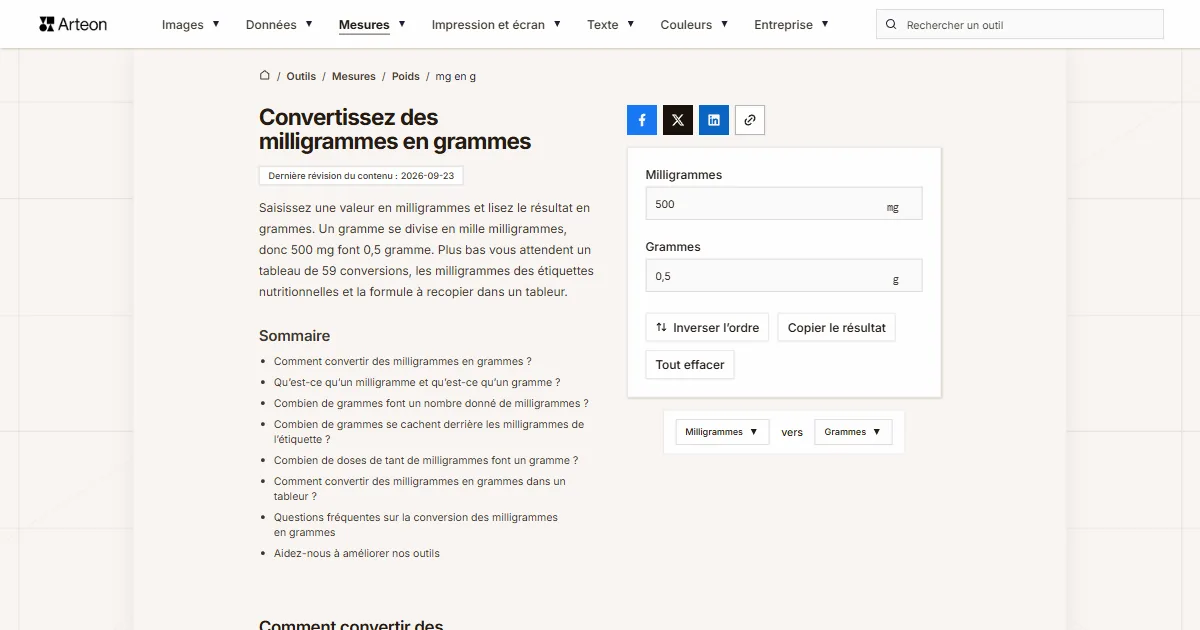Click the page title Convertissez des milligrammes en grammes
Image resolution: width=1200 pixels, height=630 pixels.
(x=395, y=130)
